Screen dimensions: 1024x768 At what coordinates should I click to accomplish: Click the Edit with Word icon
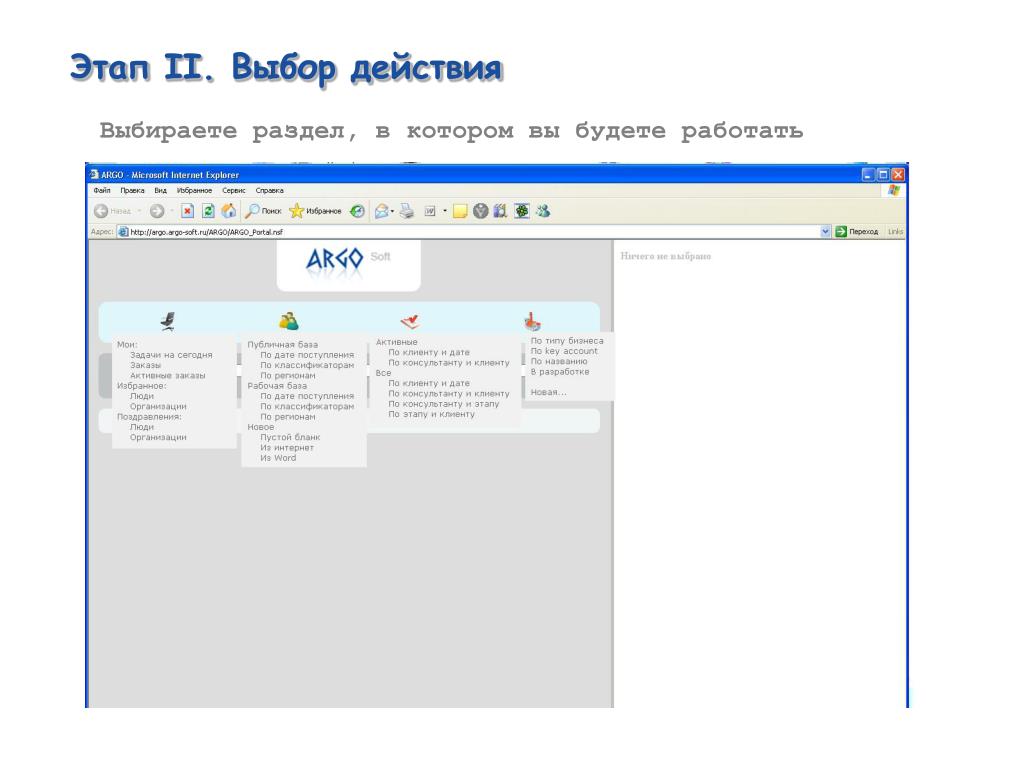click(x=430, y=211)
